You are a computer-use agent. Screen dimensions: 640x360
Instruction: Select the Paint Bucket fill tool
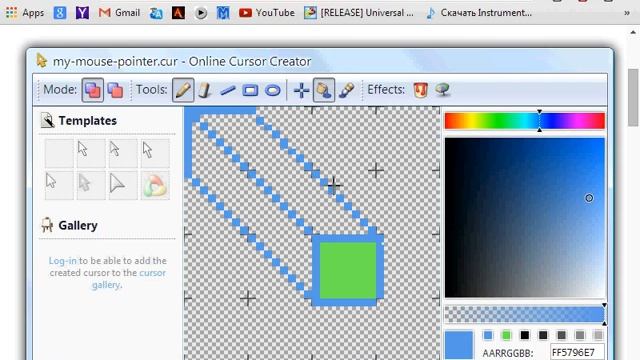(x=324, y=90)
